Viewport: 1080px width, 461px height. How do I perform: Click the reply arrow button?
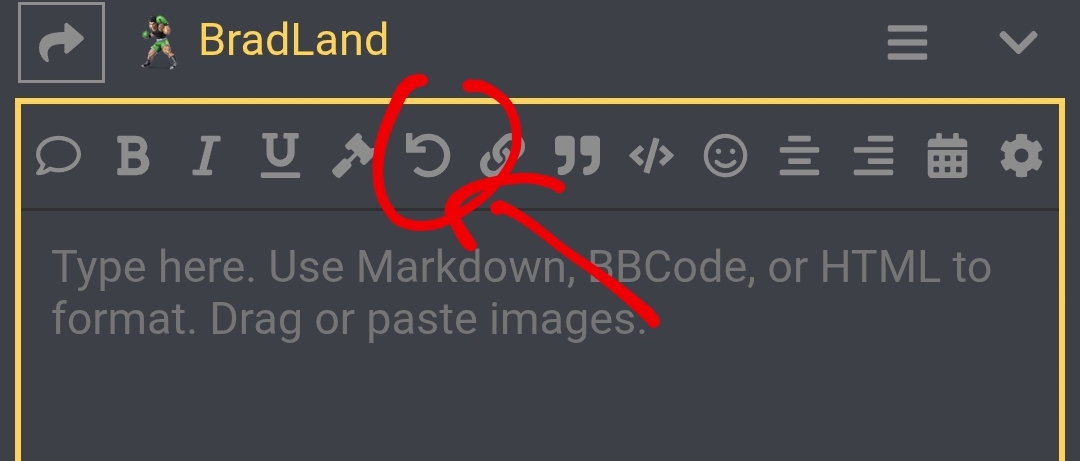[61, 43]
